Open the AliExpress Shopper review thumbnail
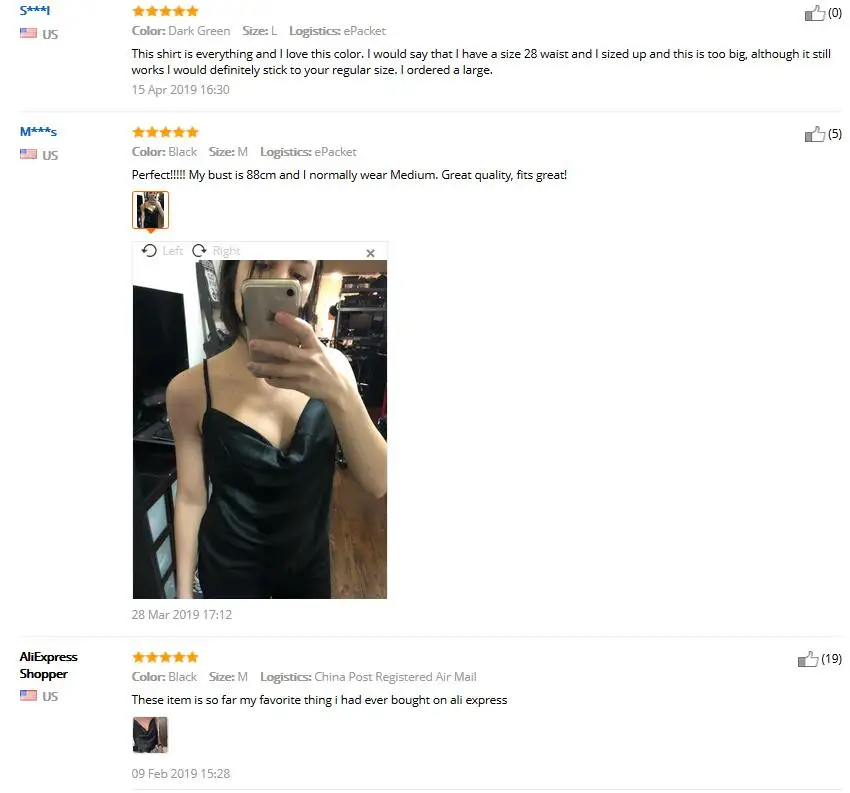 click(x=150, y=734)
